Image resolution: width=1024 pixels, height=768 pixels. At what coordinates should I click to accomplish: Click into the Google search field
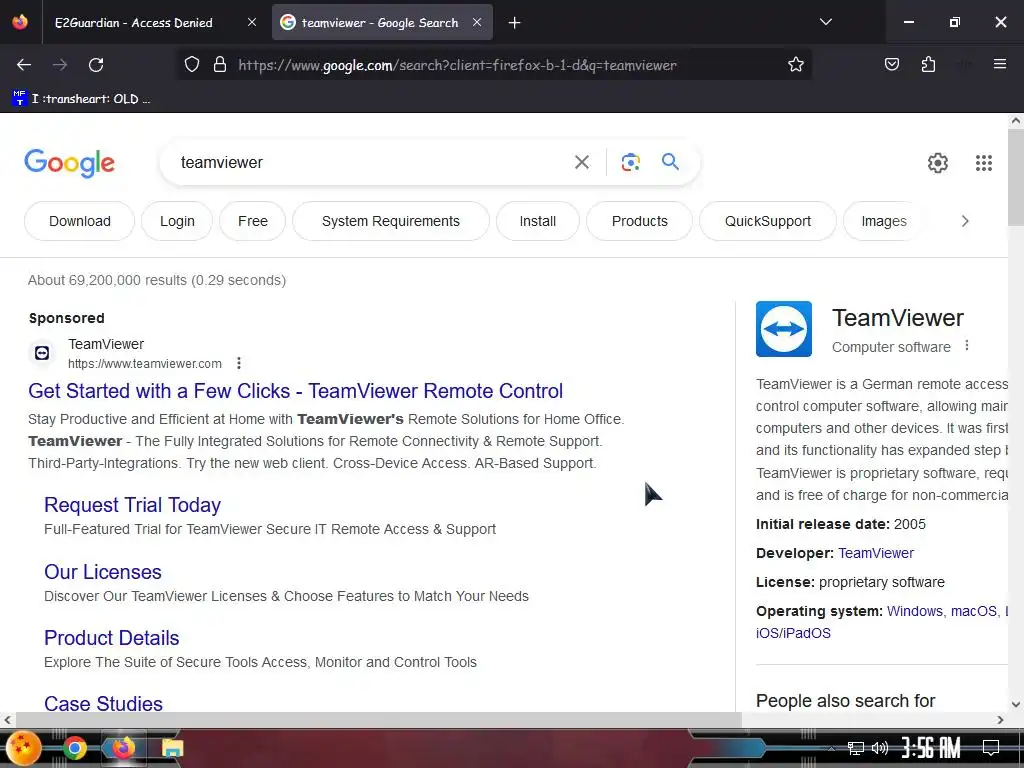369,163
